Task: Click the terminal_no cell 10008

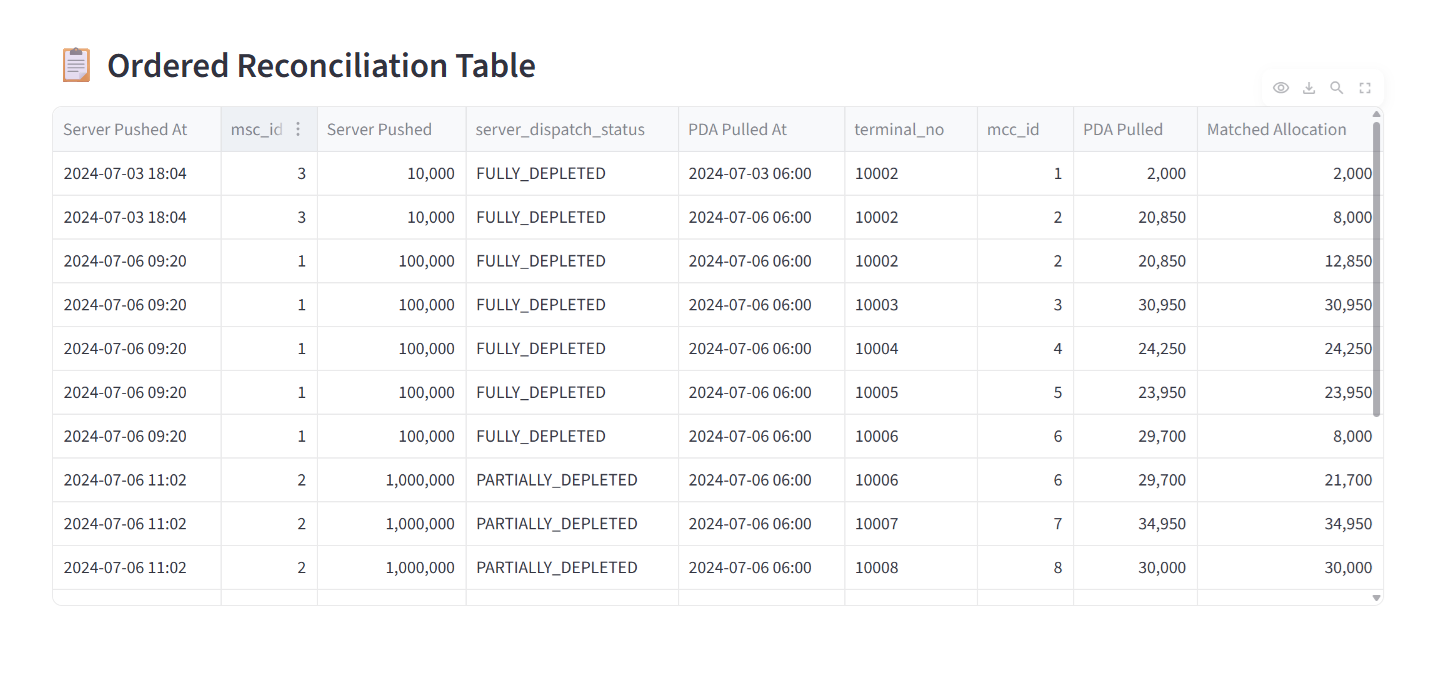Action: pyautogui.click(x=911, y=567)
